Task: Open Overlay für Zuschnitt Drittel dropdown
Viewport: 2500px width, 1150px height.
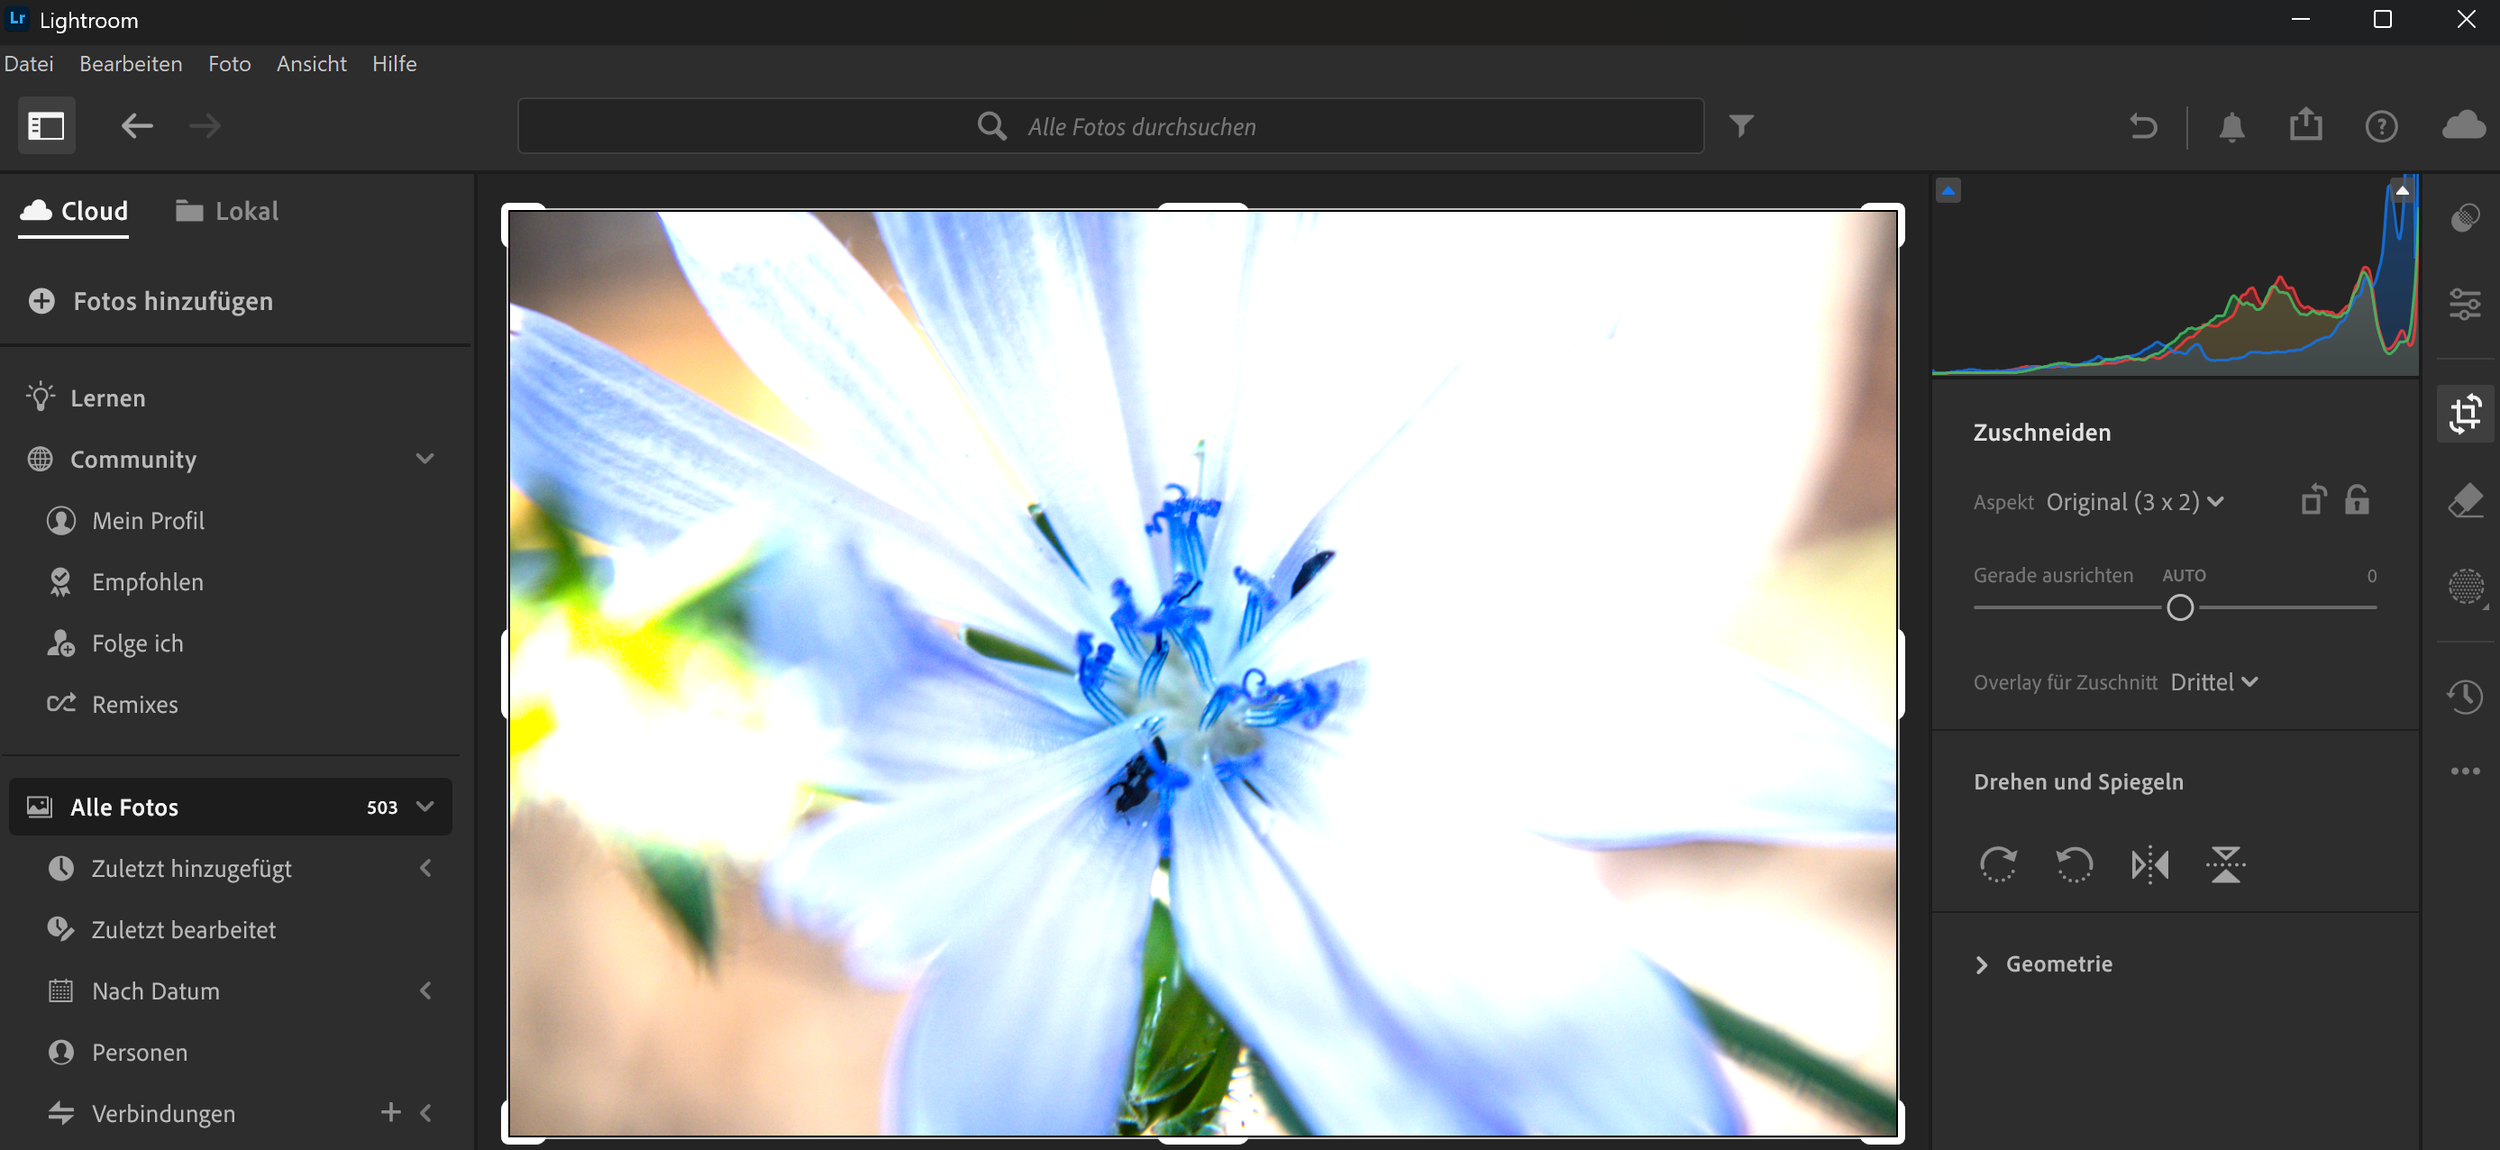Action: pos(2214,682)
